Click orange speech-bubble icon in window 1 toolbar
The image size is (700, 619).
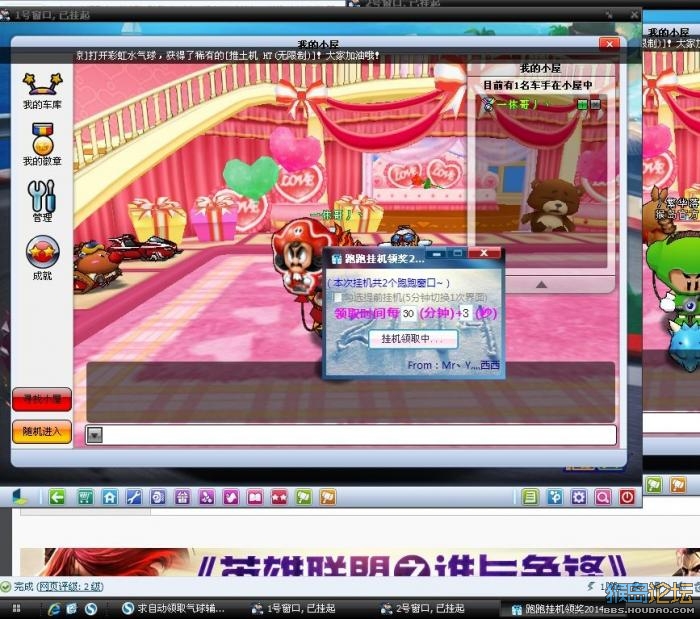[x=328, y=497]
